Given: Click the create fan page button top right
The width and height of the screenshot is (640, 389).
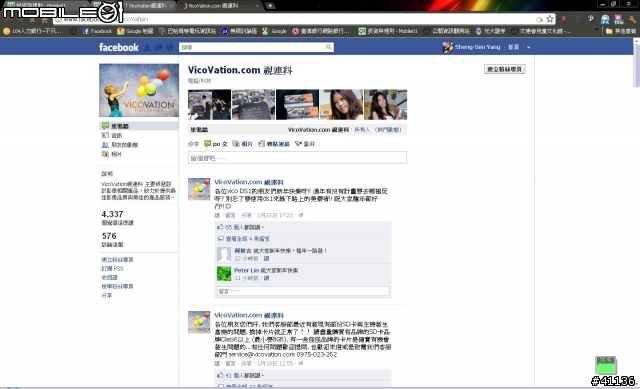Looking at the screenshot, I should tap(504, 69).
